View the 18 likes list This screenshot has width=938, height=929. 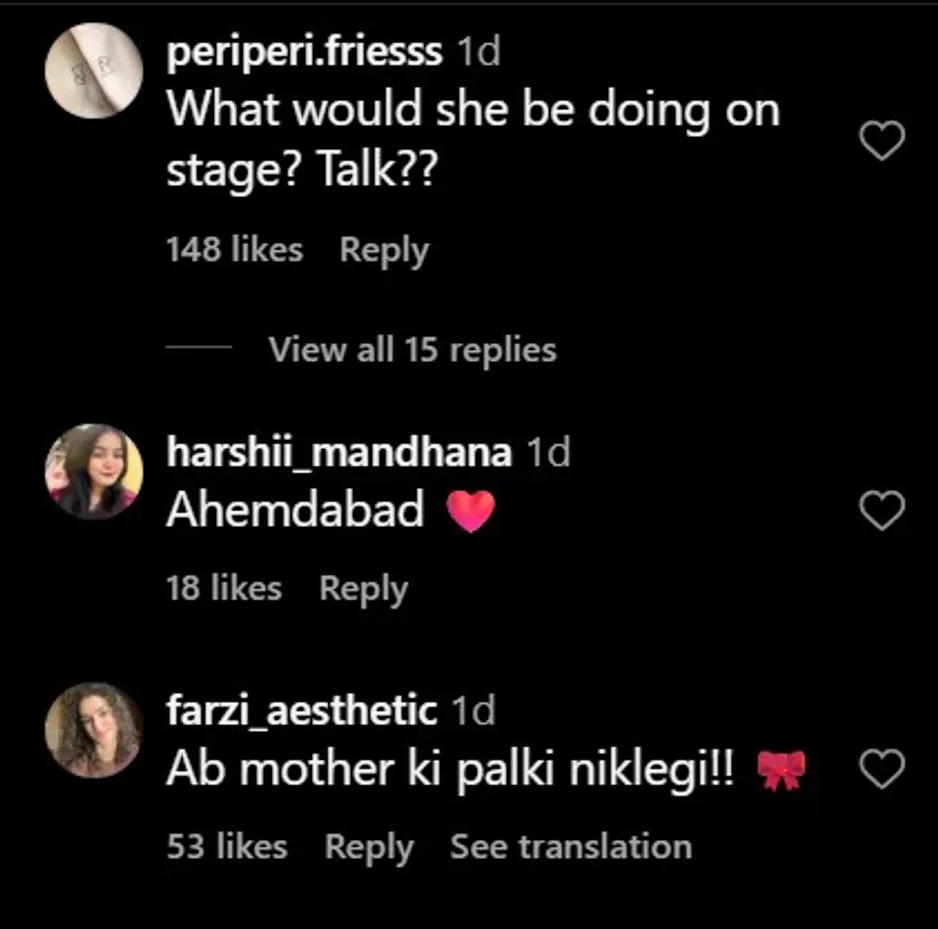point(224,589)
